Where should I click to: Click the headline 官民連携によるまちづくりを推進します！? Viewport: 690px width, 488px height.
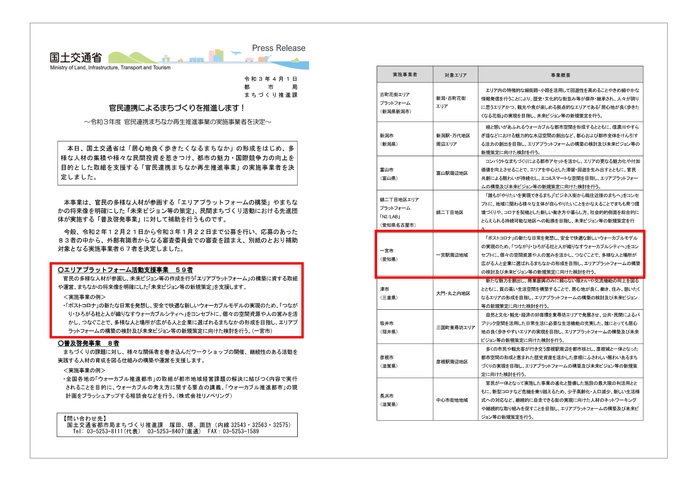(x=177, y=108)
